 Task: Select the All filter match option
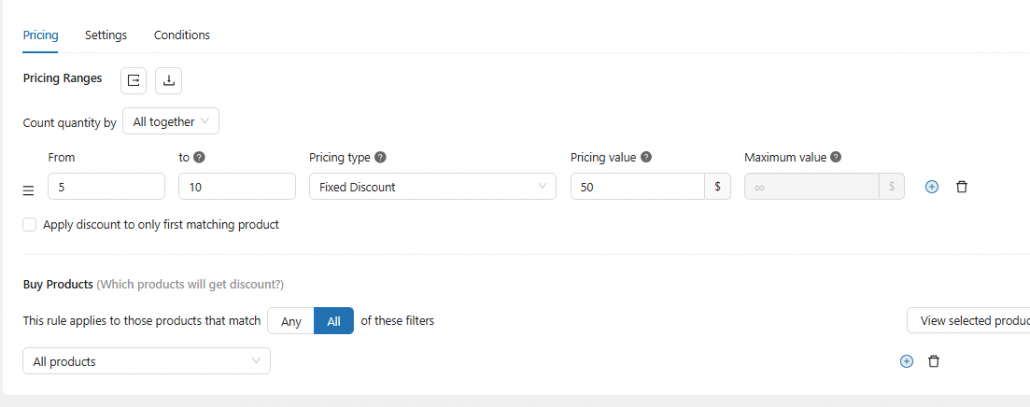click(334, 321)
